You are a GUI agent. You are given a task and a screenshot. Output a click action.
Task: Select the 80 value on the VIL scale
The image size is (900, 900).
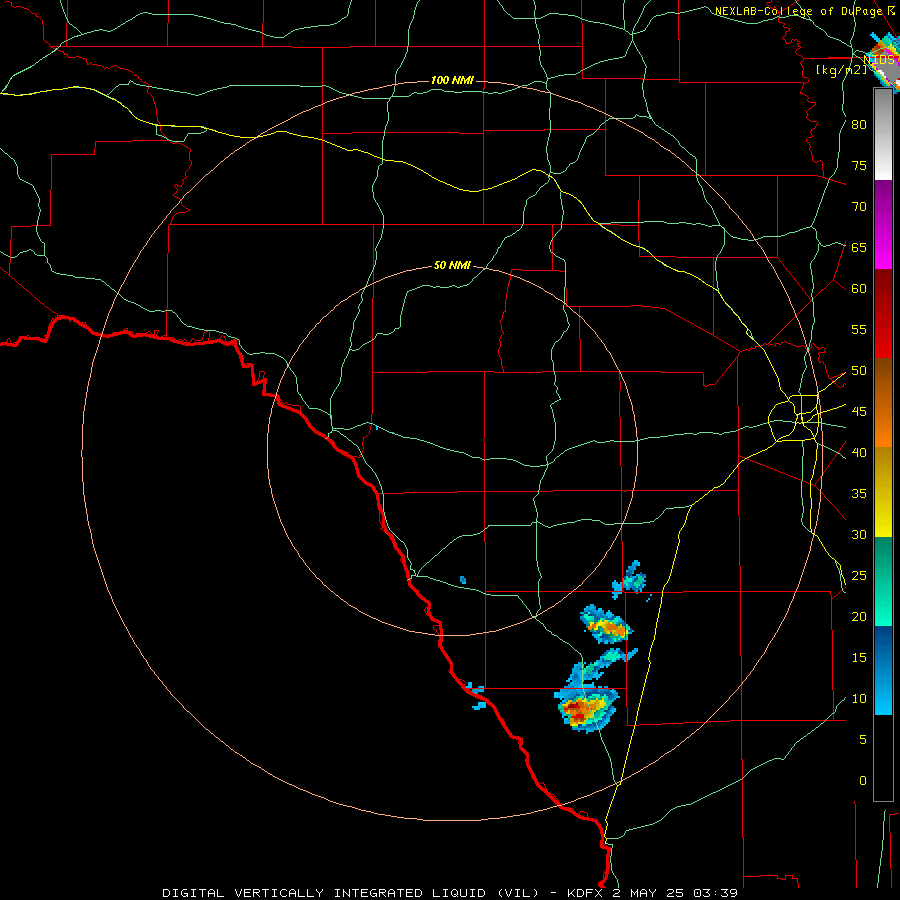pyautogui.click(x=859, y=125)
